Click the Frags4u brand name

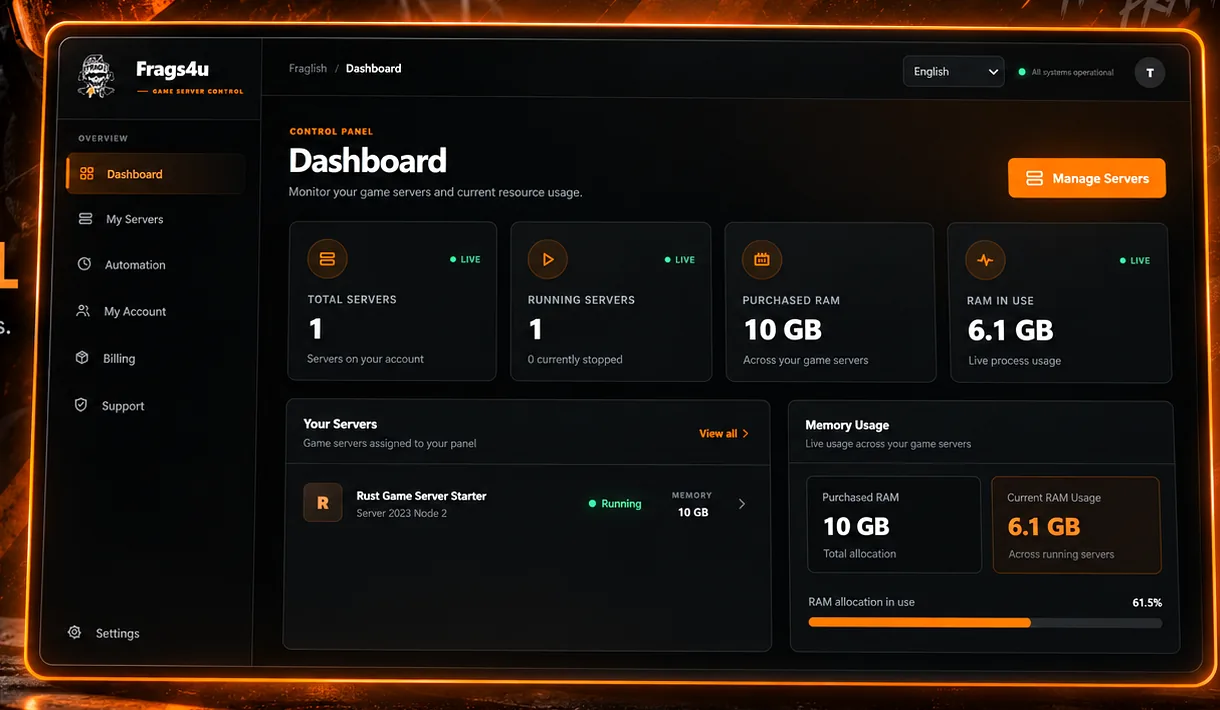coord(172,70)
